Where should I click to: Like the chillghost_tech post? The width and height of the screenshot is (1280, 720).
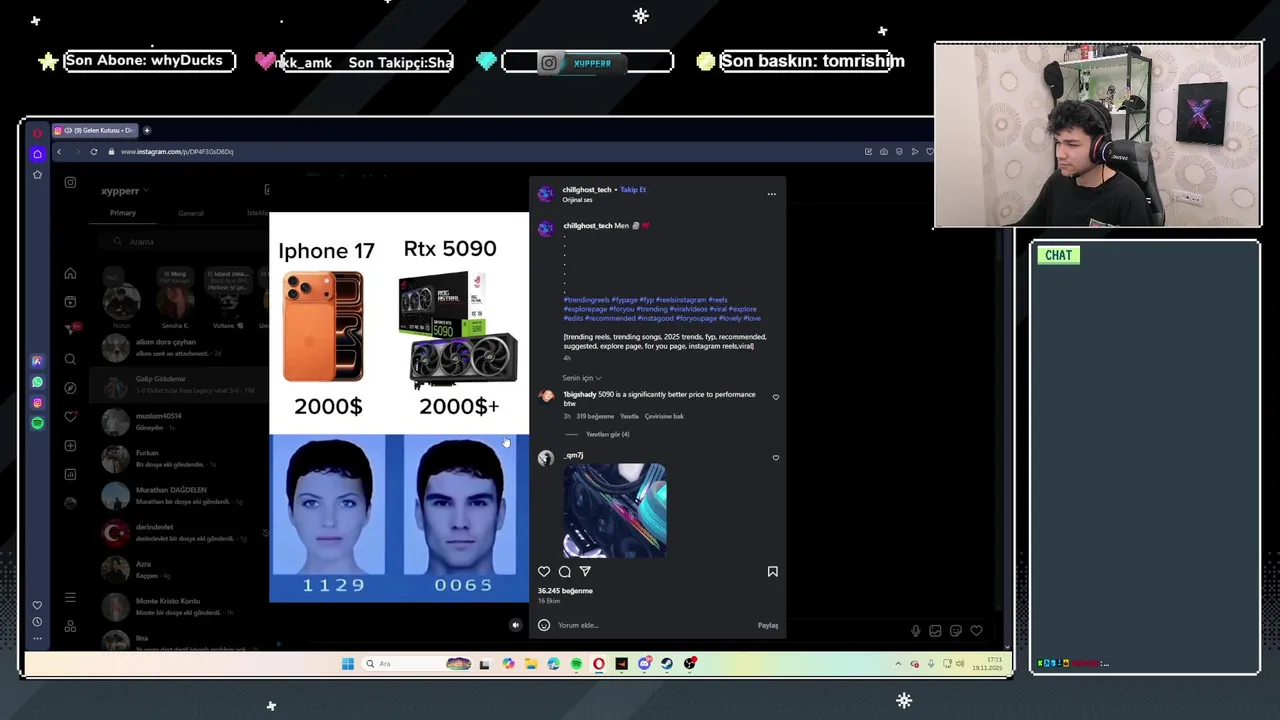pyautogui.click(x=544, y=572)
